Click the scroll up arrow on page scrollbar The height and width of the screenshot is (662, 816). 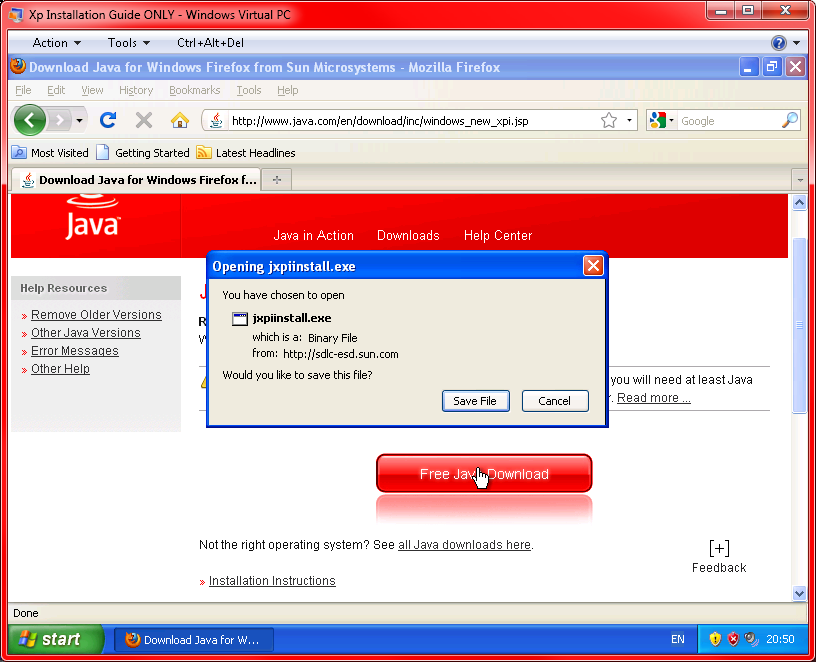[x=800, y=202]
